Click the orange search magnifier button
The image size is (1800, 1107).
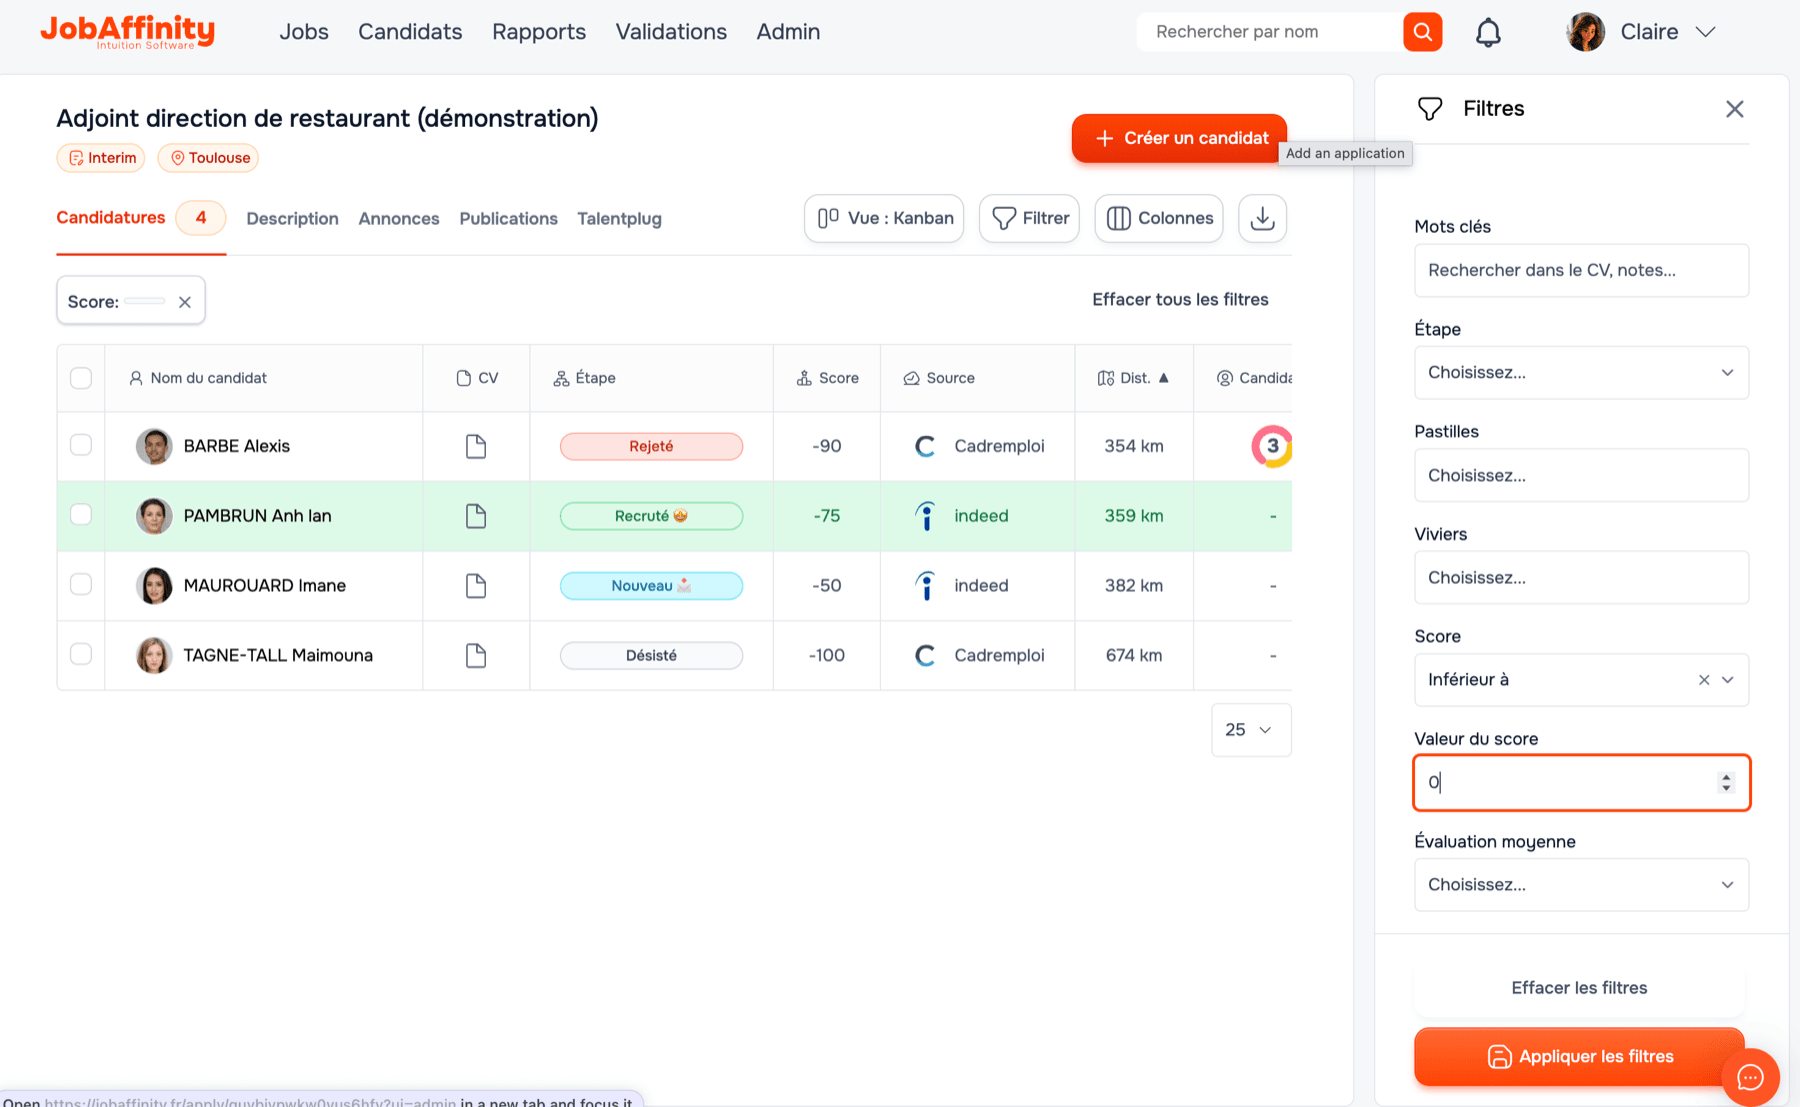pyautogui.click(x=1422, y=32)
